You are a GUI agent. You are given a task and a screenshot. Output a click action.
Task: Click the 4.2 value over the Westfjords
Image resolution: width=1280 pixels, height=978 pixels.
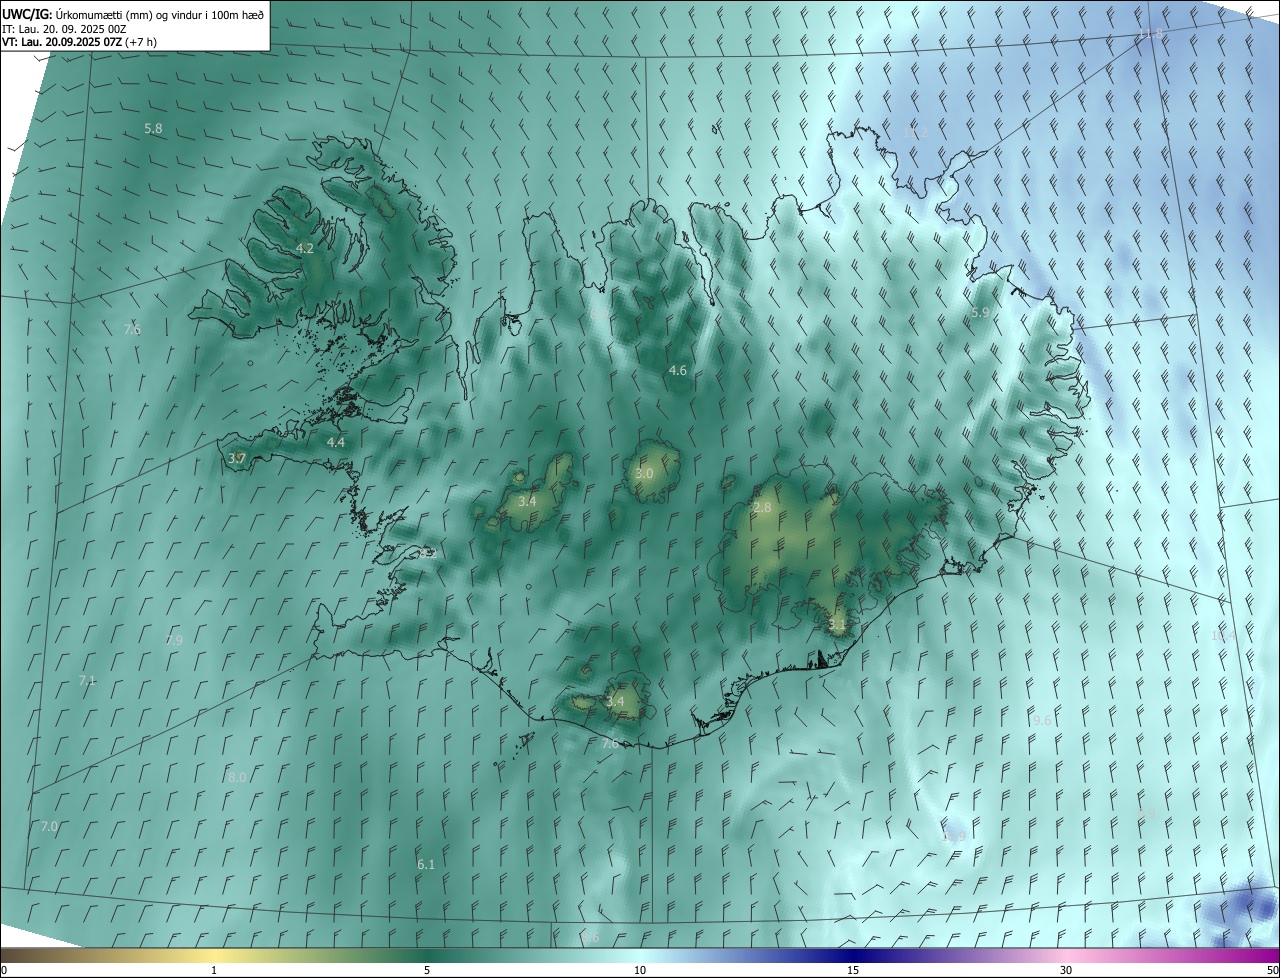305,248
